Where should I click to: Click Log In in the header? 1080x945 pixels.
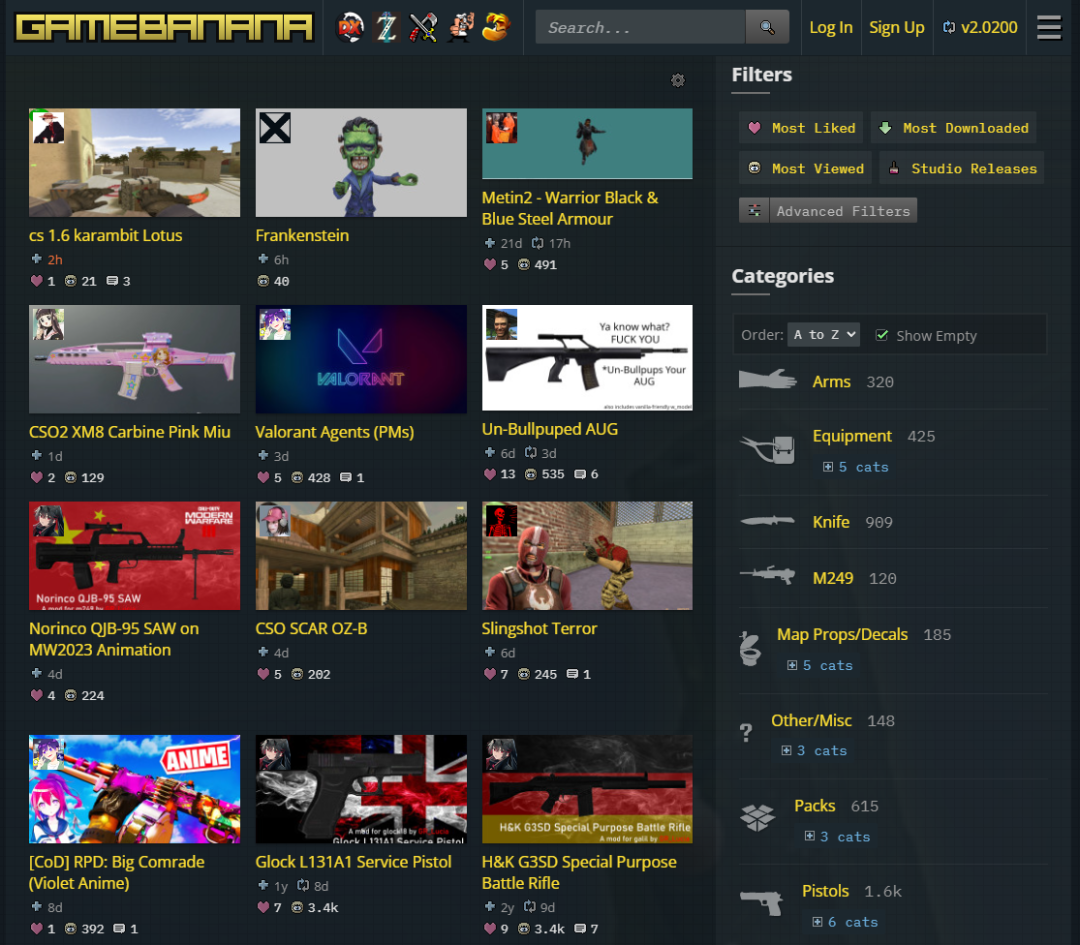(x=831, y=28)
